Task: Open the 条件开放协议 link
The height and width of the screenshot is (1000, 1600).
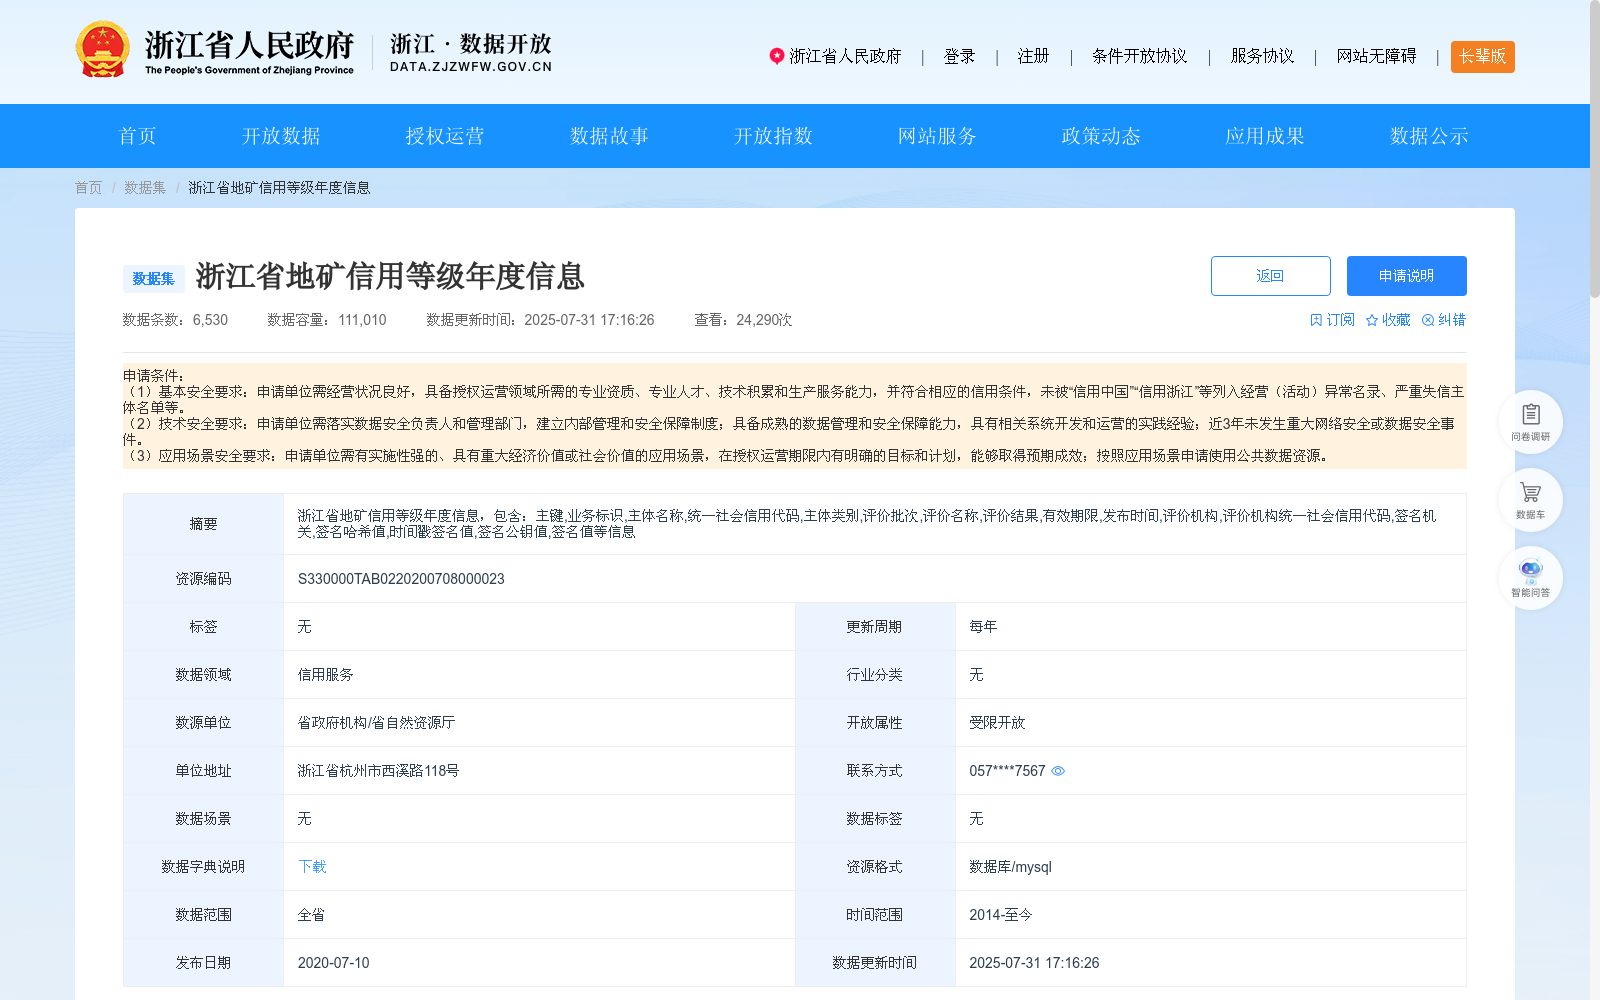Action: 1140,56
